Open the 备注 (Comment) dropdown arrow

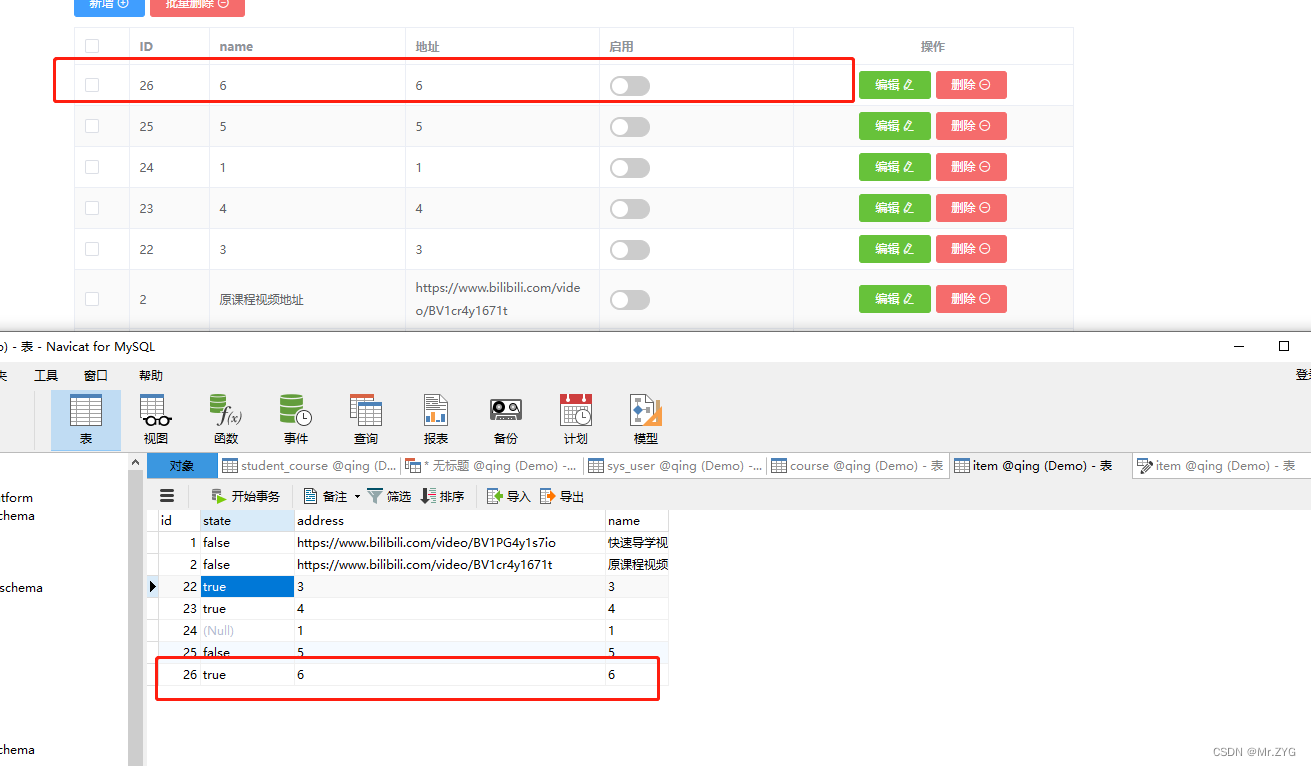tap(356, 495)
